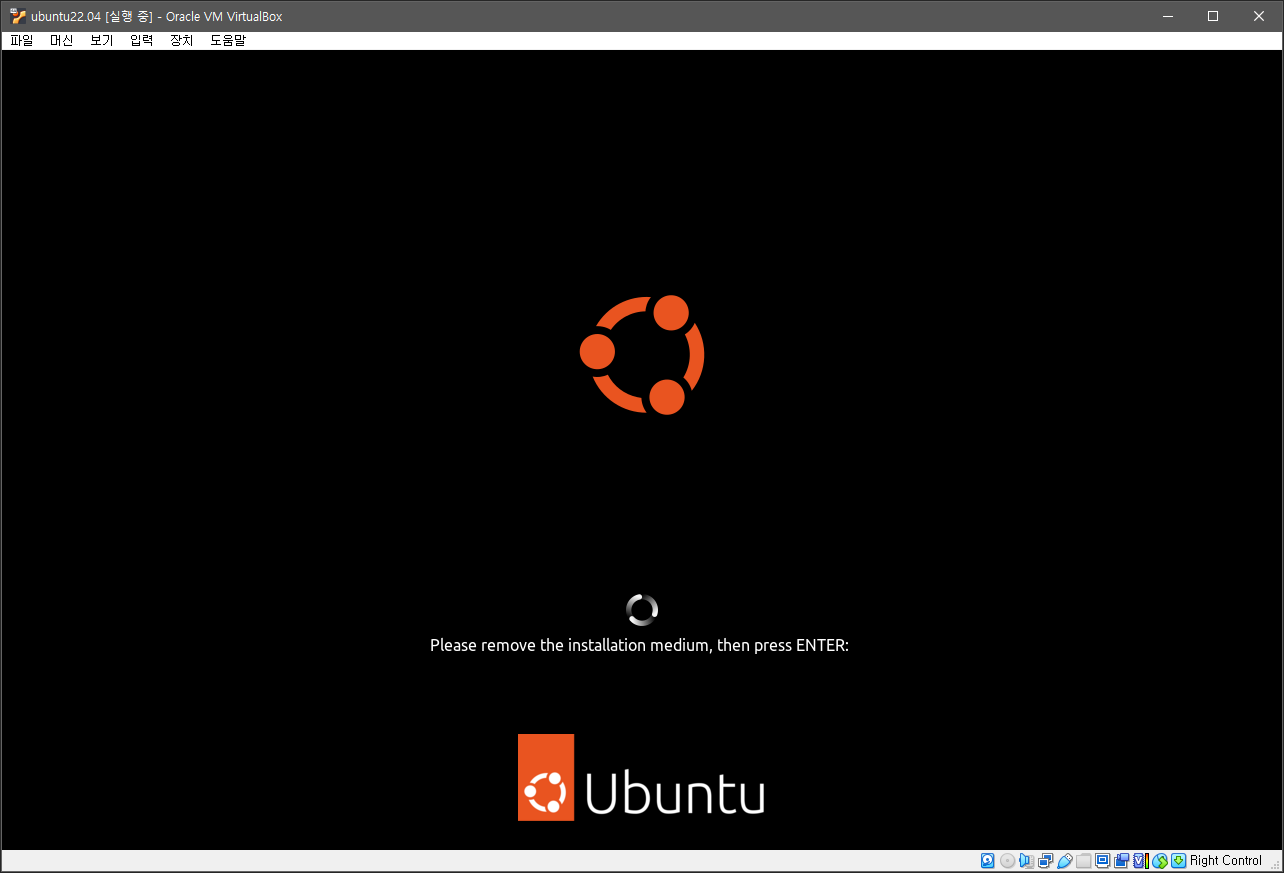Open the 도움말 menu
This screenshot has width=1284, height=873.
click(228, 40)
